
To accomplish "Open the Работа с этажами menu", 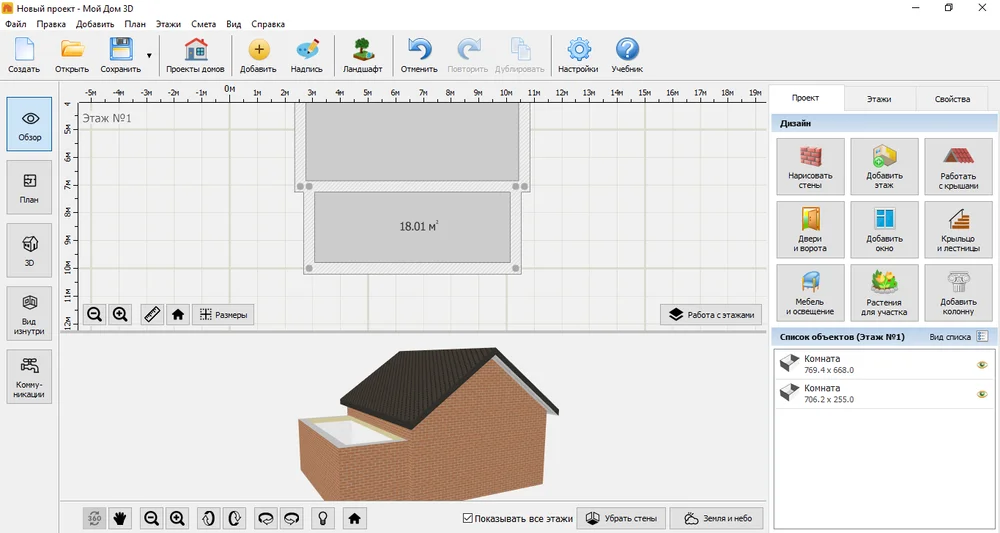I will pos(711,314).
